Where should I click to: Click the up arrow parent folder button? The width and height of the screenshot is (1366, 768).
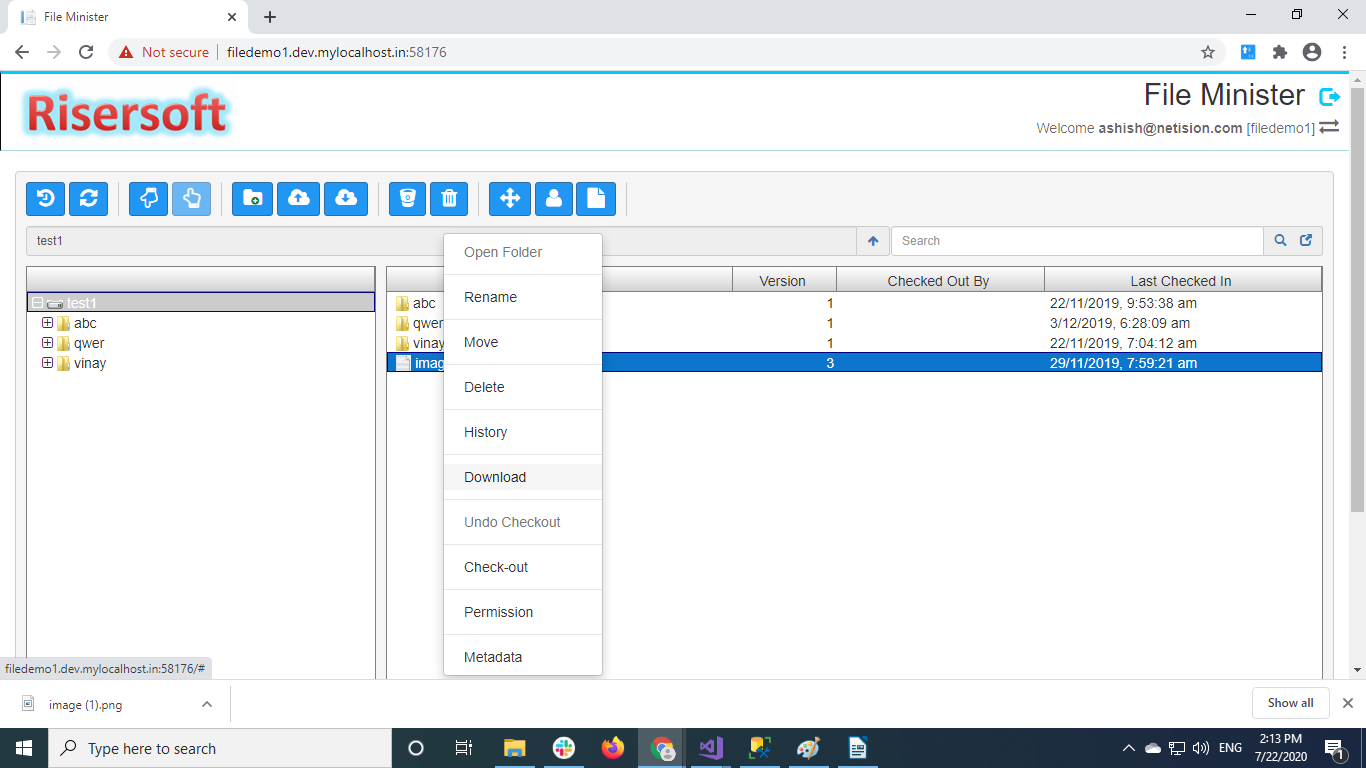pos(873,241)
